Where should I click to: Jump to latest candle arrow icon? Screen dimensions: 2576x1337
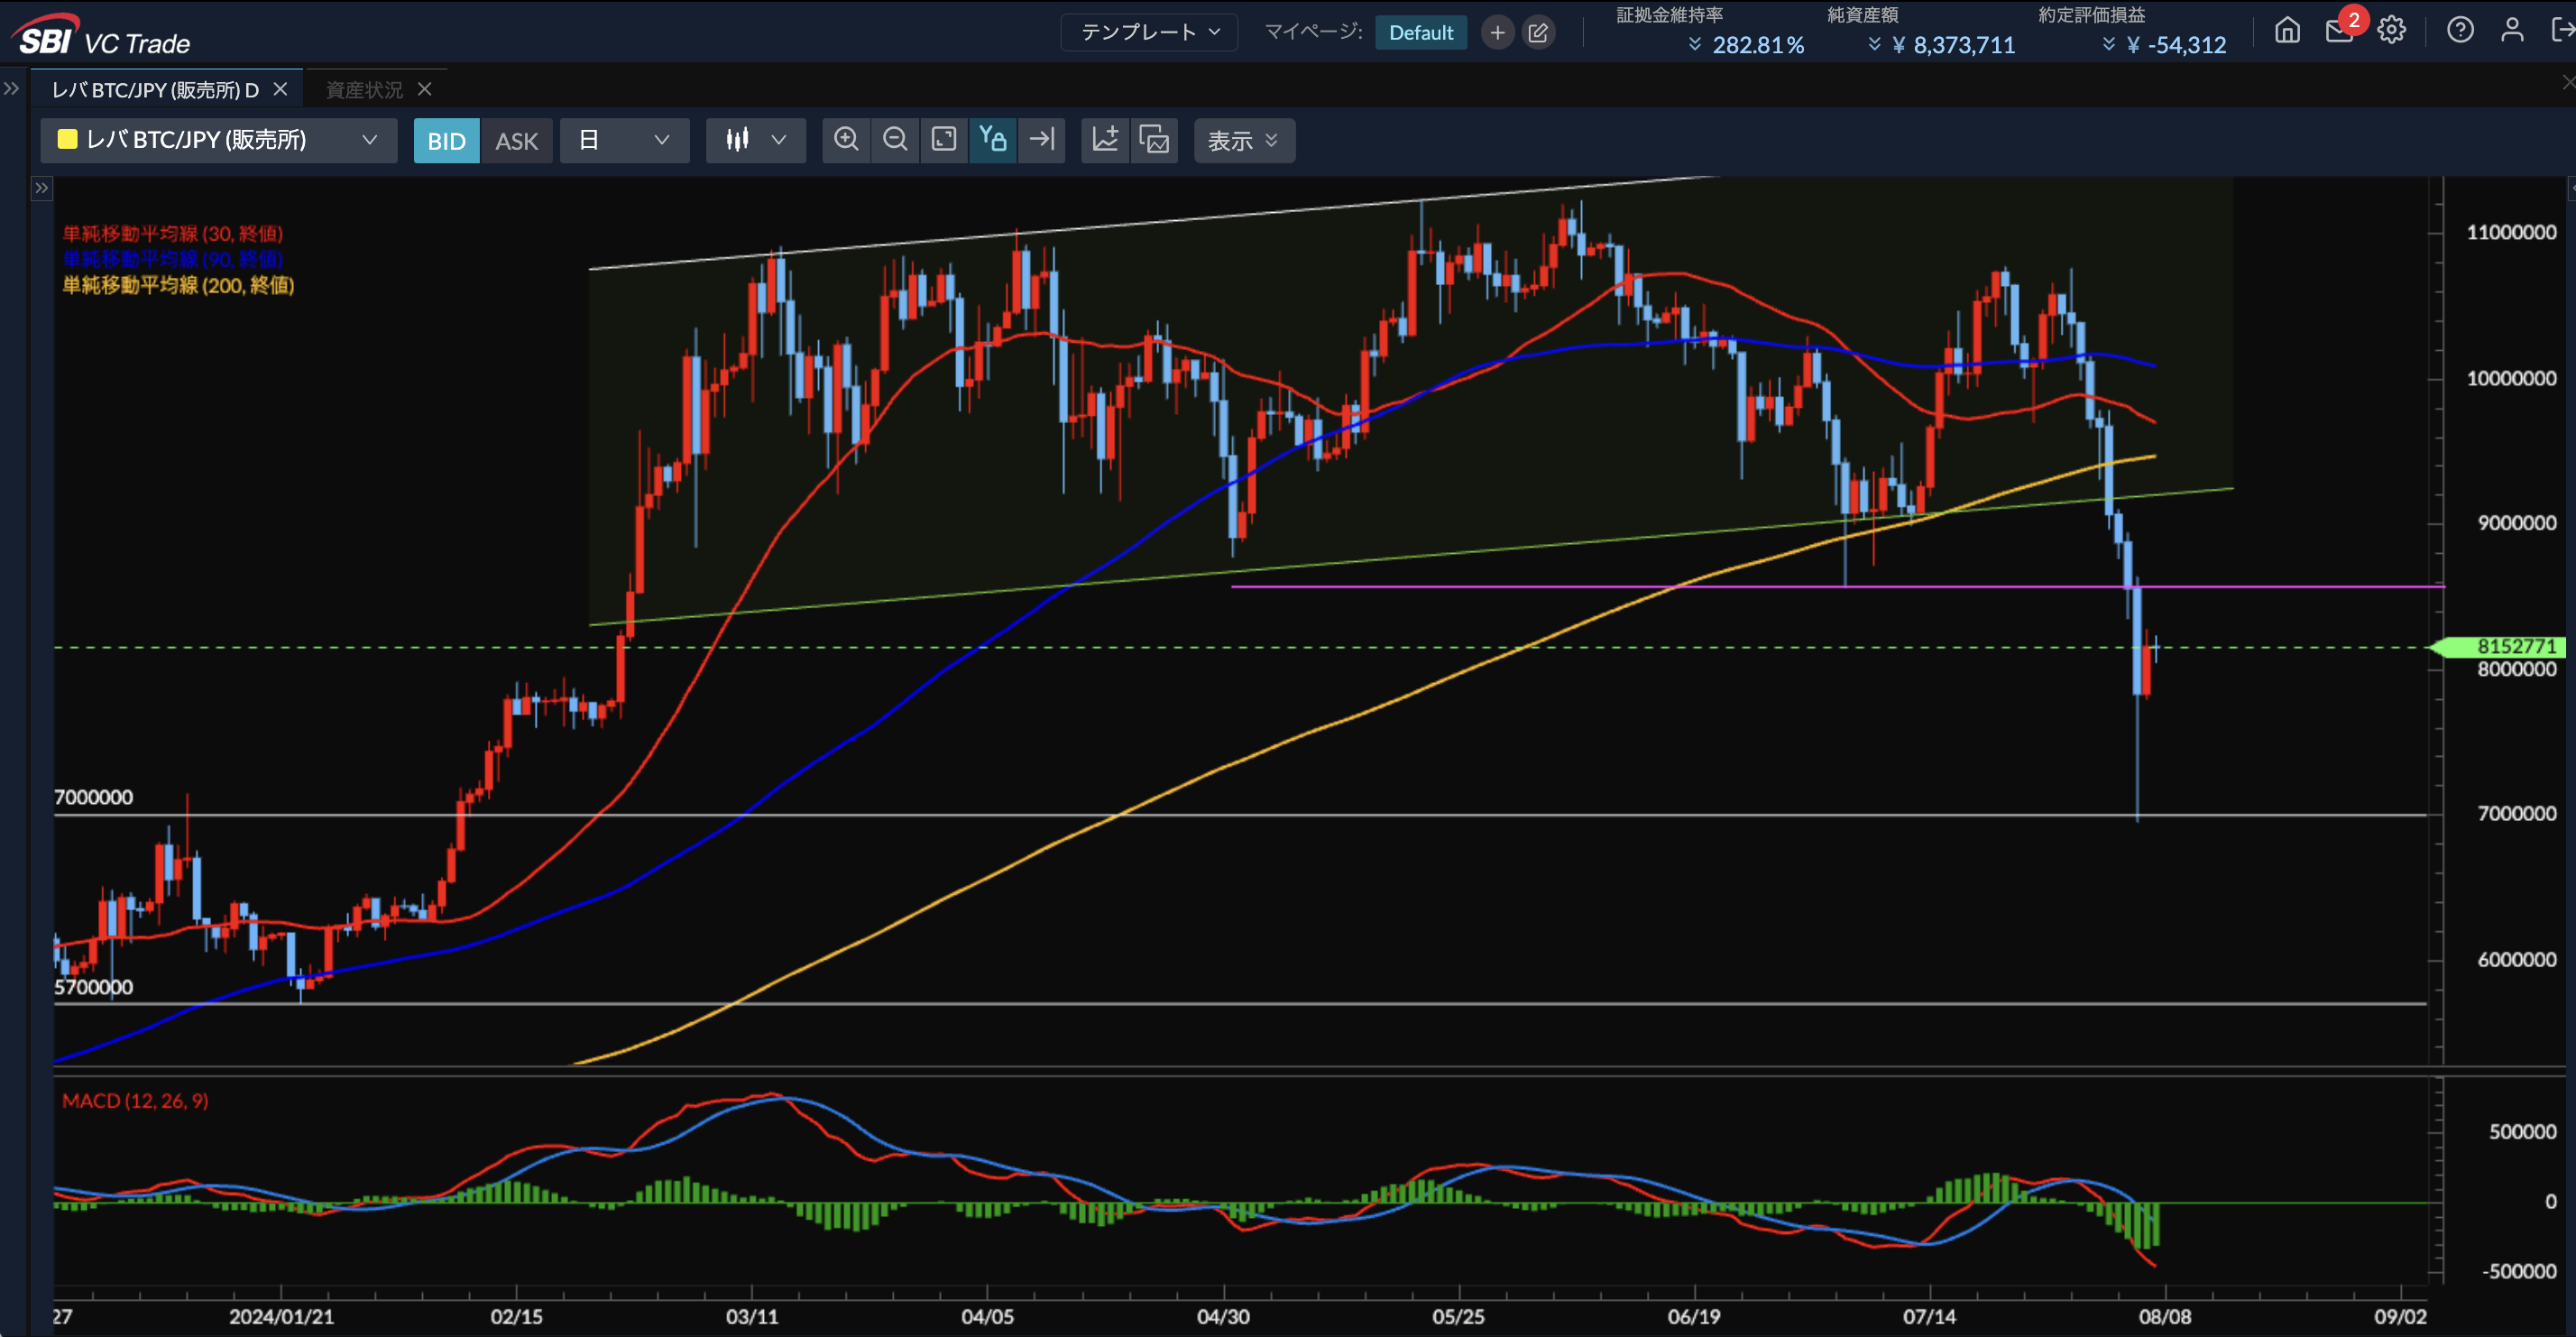point(1042,140)
